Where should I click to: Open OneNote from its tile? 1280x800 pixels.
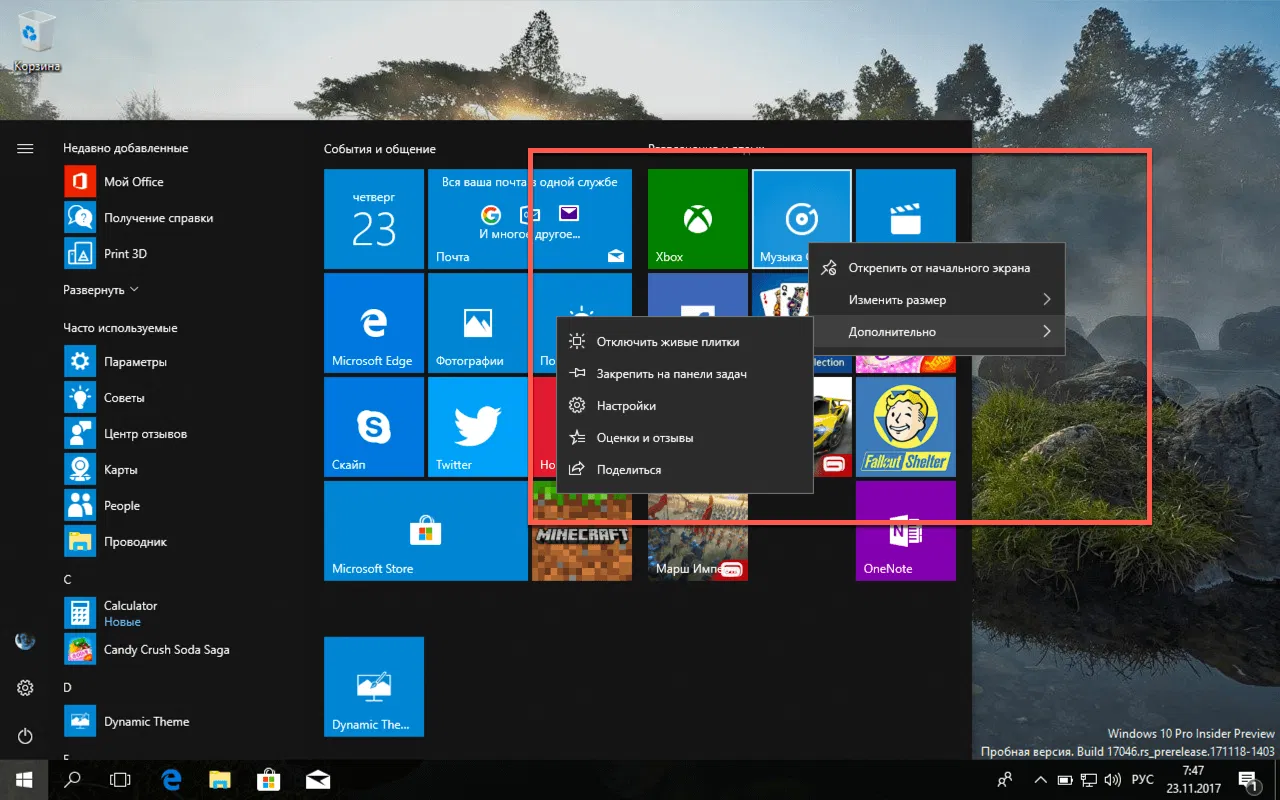tap(905, 530)
